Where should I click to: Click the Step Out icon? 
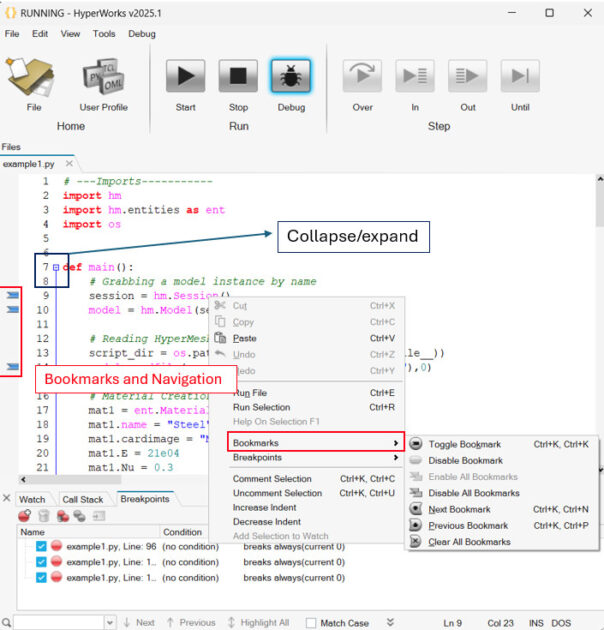(467, 76)
